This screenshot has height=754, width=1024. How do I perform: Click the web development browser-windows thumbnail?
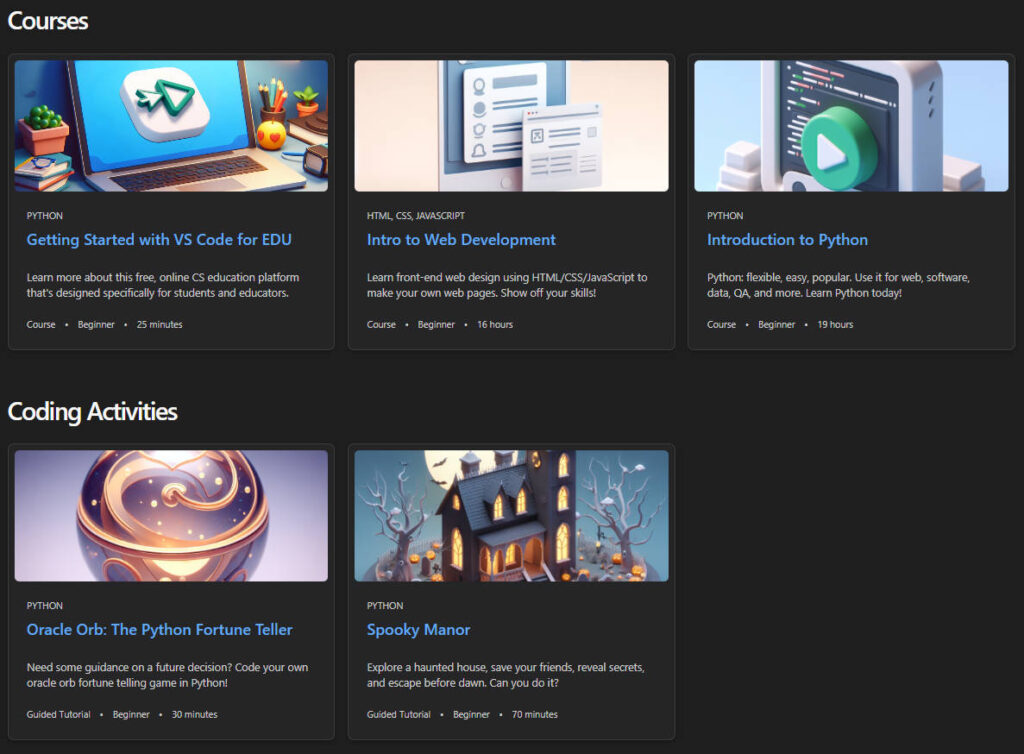click(511, 124)
